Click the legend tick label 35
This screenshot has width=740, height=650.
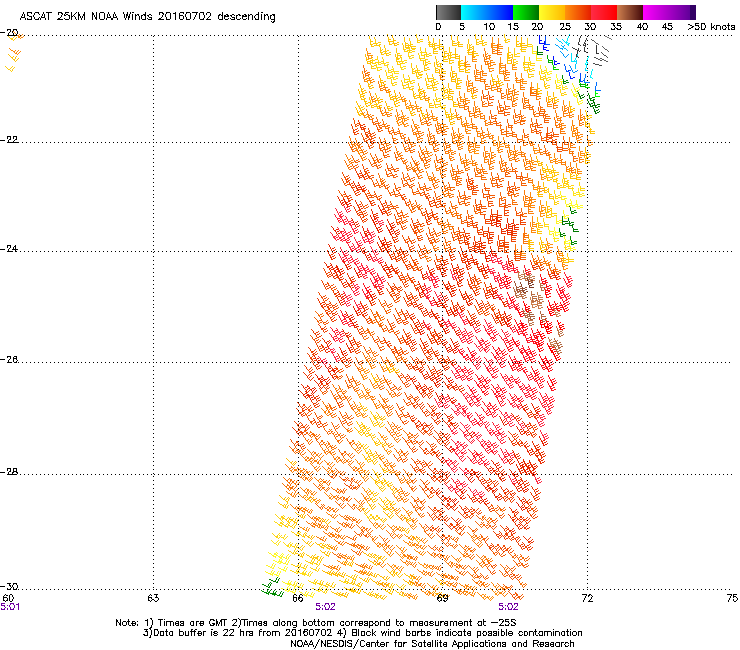coord(616,27)
